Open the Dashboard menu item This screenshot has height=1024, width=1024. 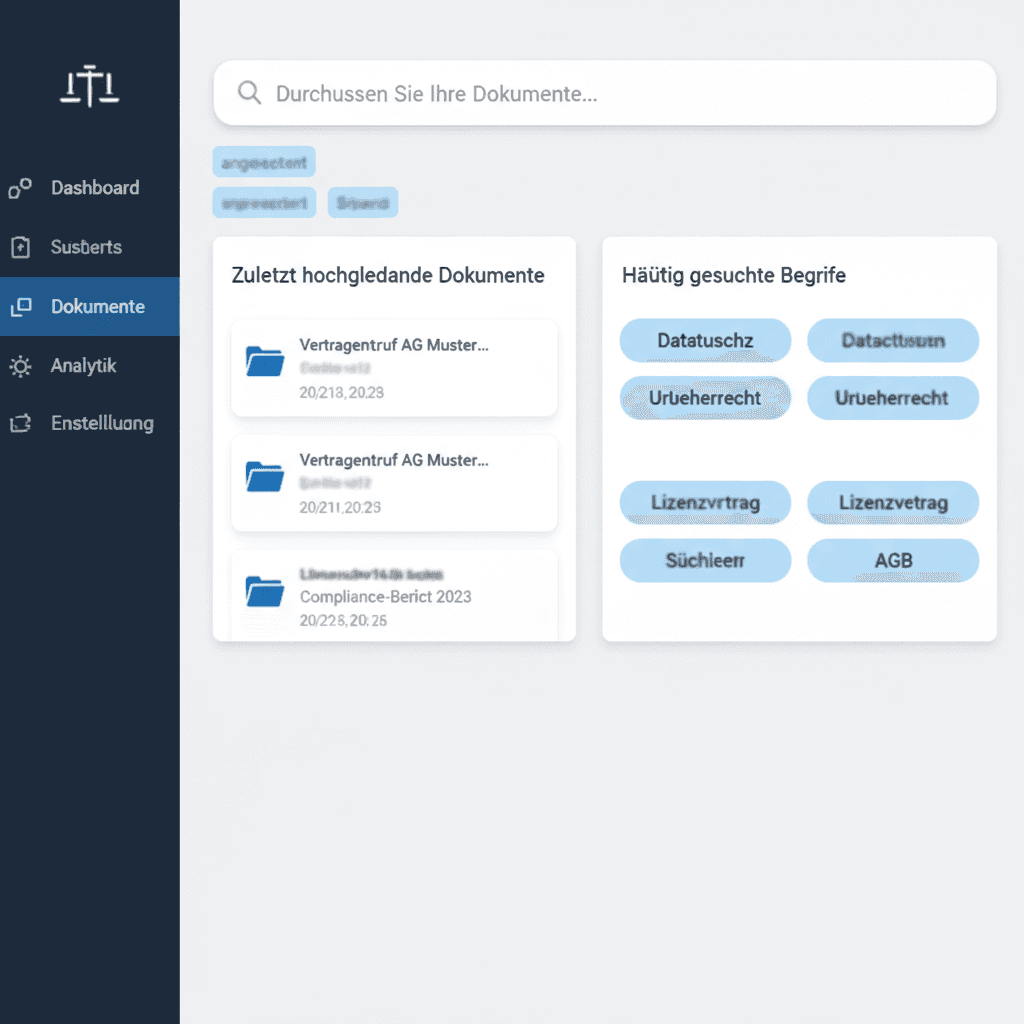click(x=89, y=188)
